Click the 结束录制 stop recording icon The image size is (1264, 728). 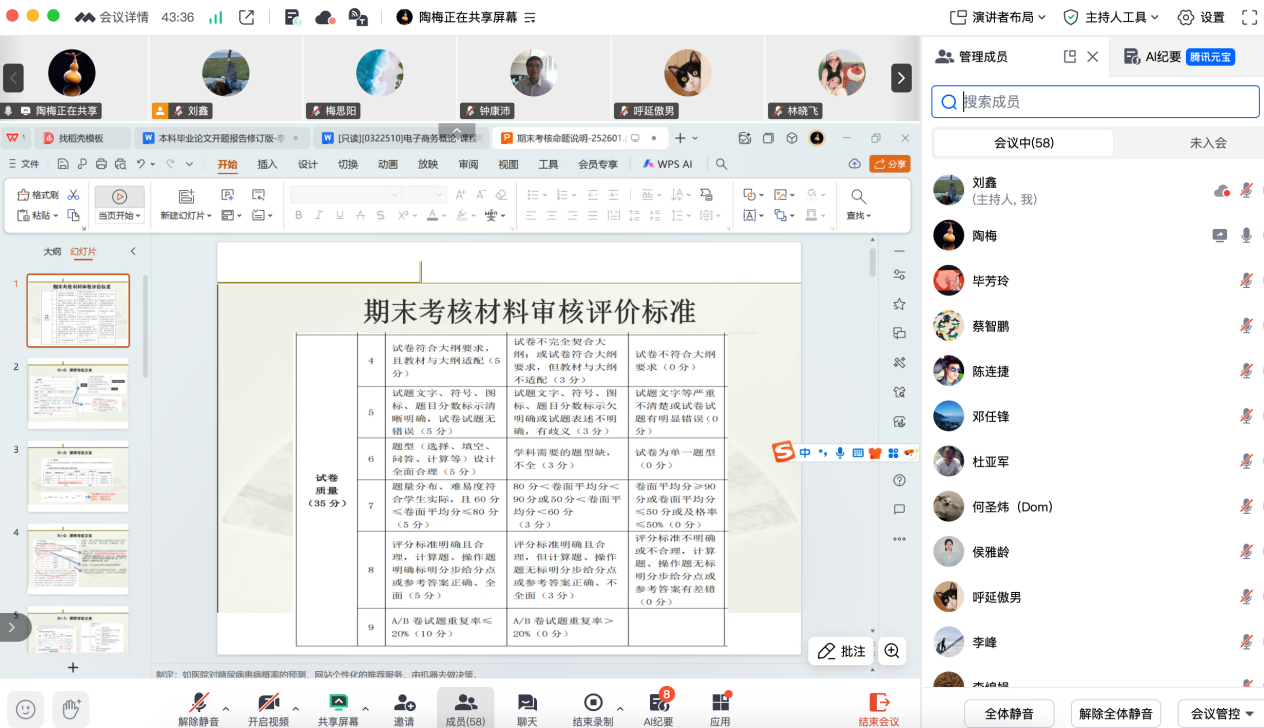(x=592, y=704)
